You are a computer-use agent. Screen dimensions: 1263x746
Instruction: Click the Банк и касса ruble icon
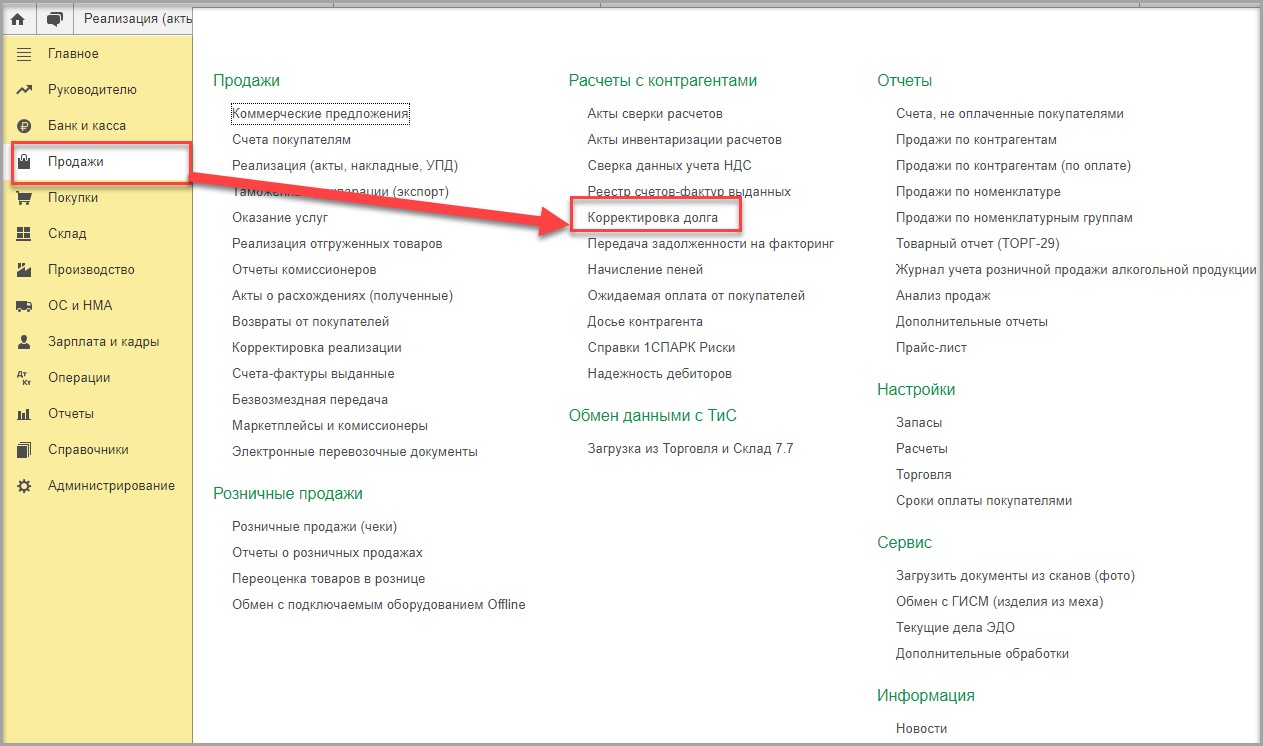point(25,126)
